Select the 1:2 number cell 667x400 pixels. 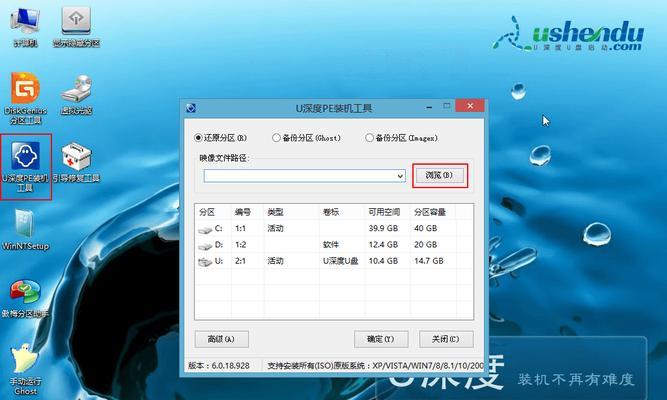click(240, 245)
